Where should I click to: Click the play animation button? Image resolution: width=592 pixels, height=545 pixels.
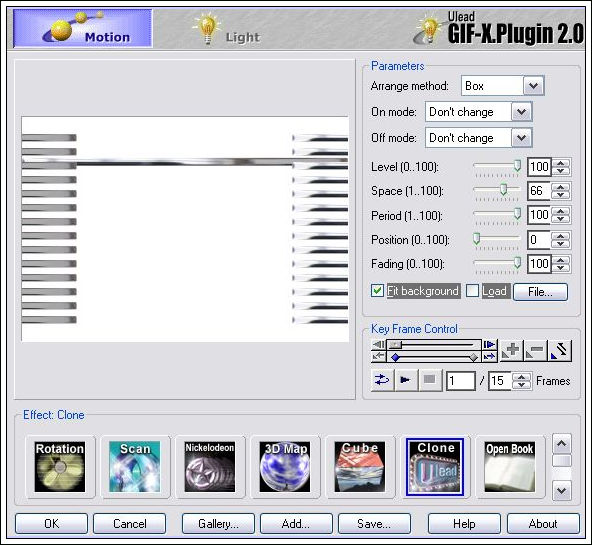pyautogui.click(x=406, y=380)
